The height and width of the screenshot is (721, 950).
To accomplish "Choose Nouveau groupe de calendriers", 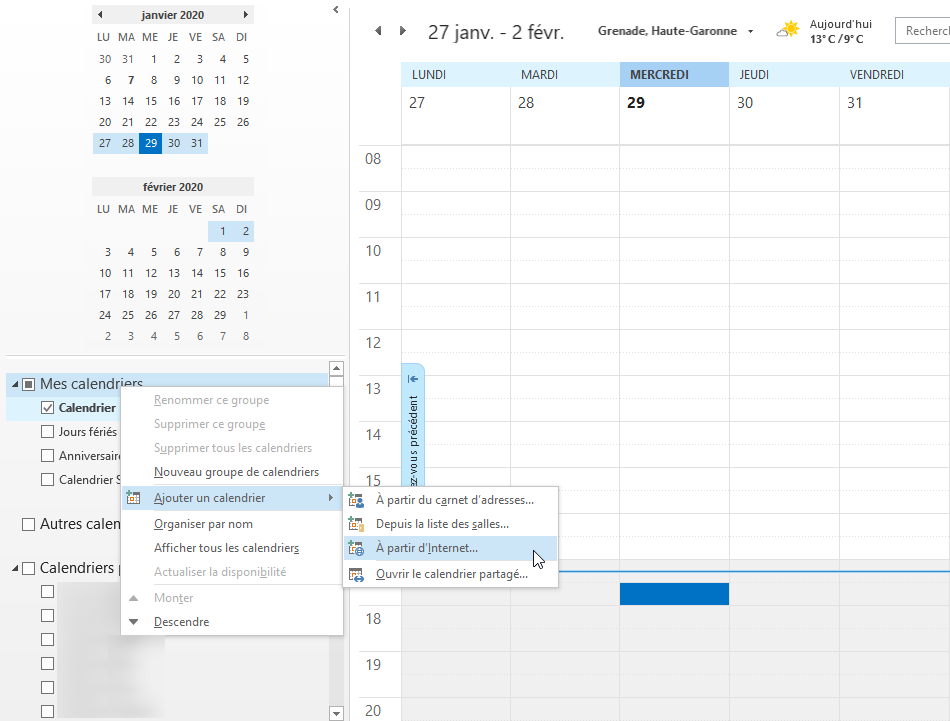I will 236,472.
